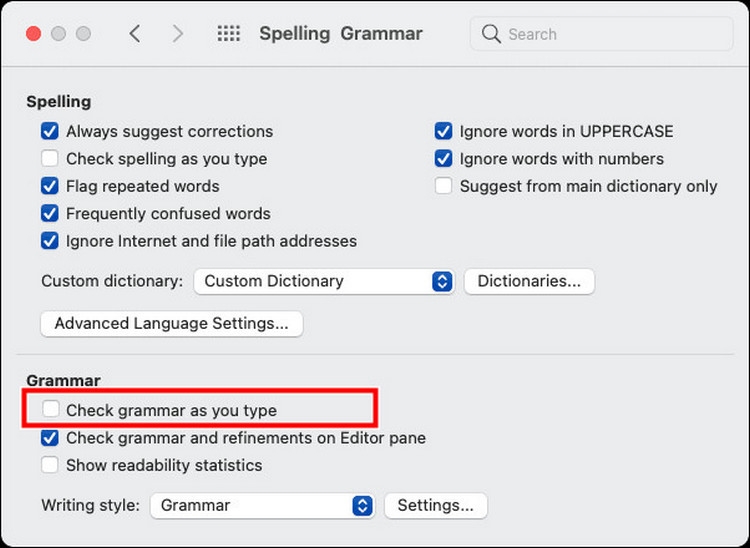Open the Writing style Grammar dropdown
750x548 pixels.
pos(262,505)
